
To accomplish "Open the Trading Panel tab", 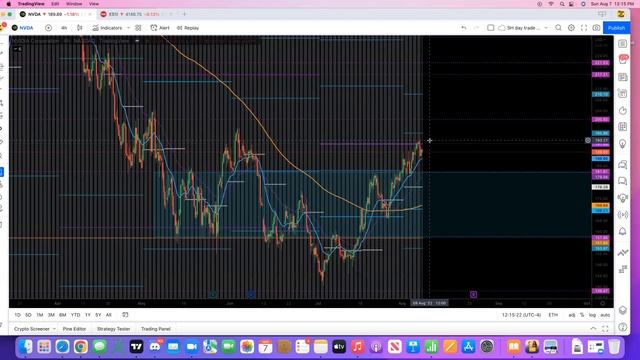I will point(156,329).
